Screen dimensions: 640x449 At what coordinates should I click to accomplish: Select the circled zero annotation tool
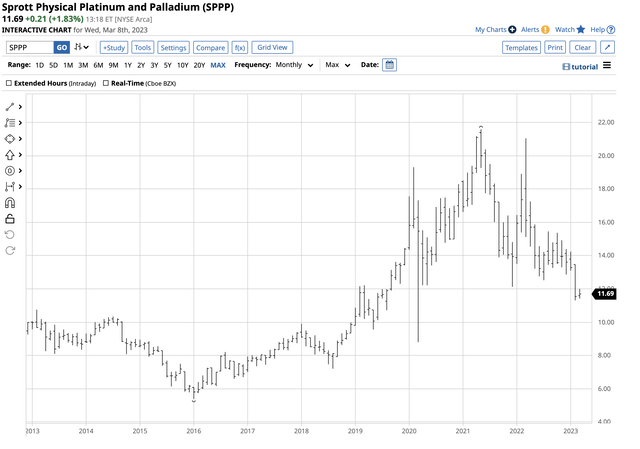[x=10, y=171]
